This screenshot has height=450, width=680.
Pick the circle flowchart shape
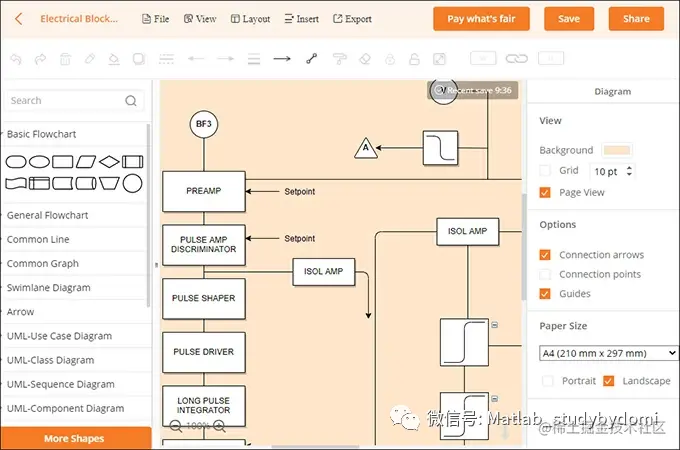pos(132,183)
